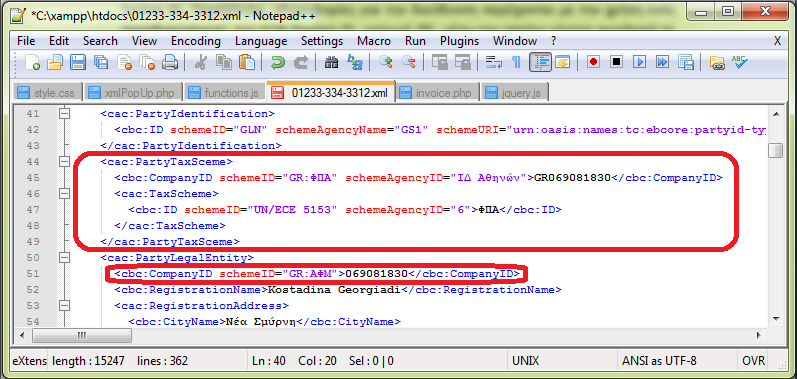This screenshot has height=379, width=797.
Task: Open the Search menu
Action: point(100,41)
